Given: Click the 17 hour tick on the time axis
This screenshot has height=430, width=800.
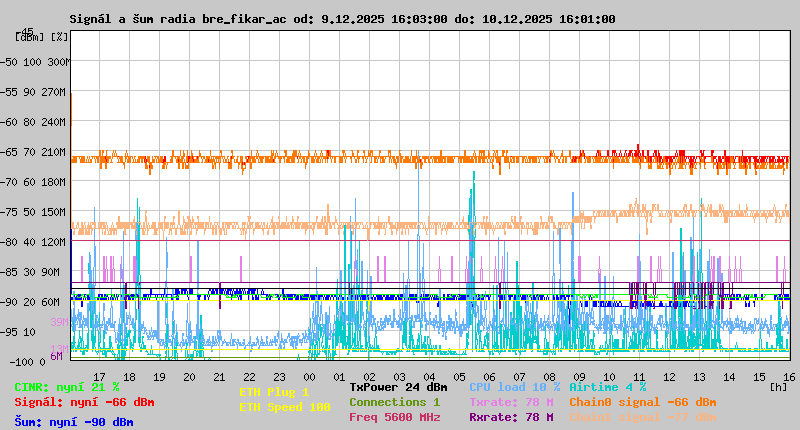Looking at the screenshot, I should coord(99,376).
